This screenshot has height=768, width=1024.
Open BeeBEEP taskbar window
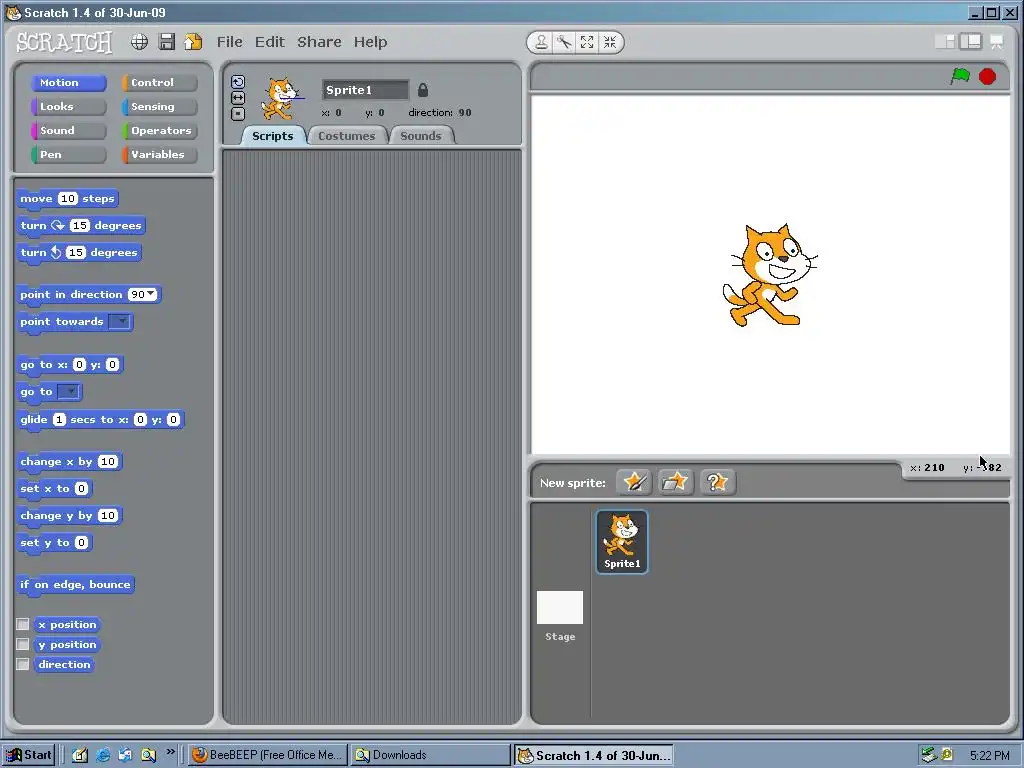click(x=267, y=755)
